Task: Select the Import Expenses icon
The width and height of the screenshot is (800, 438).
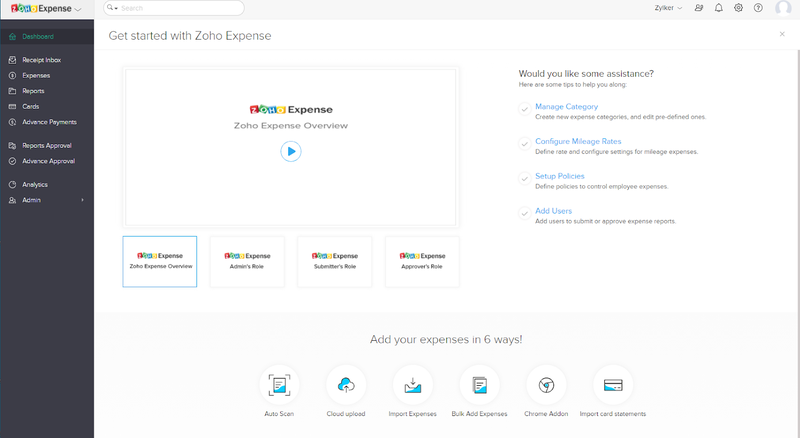Action: (413, 385)
